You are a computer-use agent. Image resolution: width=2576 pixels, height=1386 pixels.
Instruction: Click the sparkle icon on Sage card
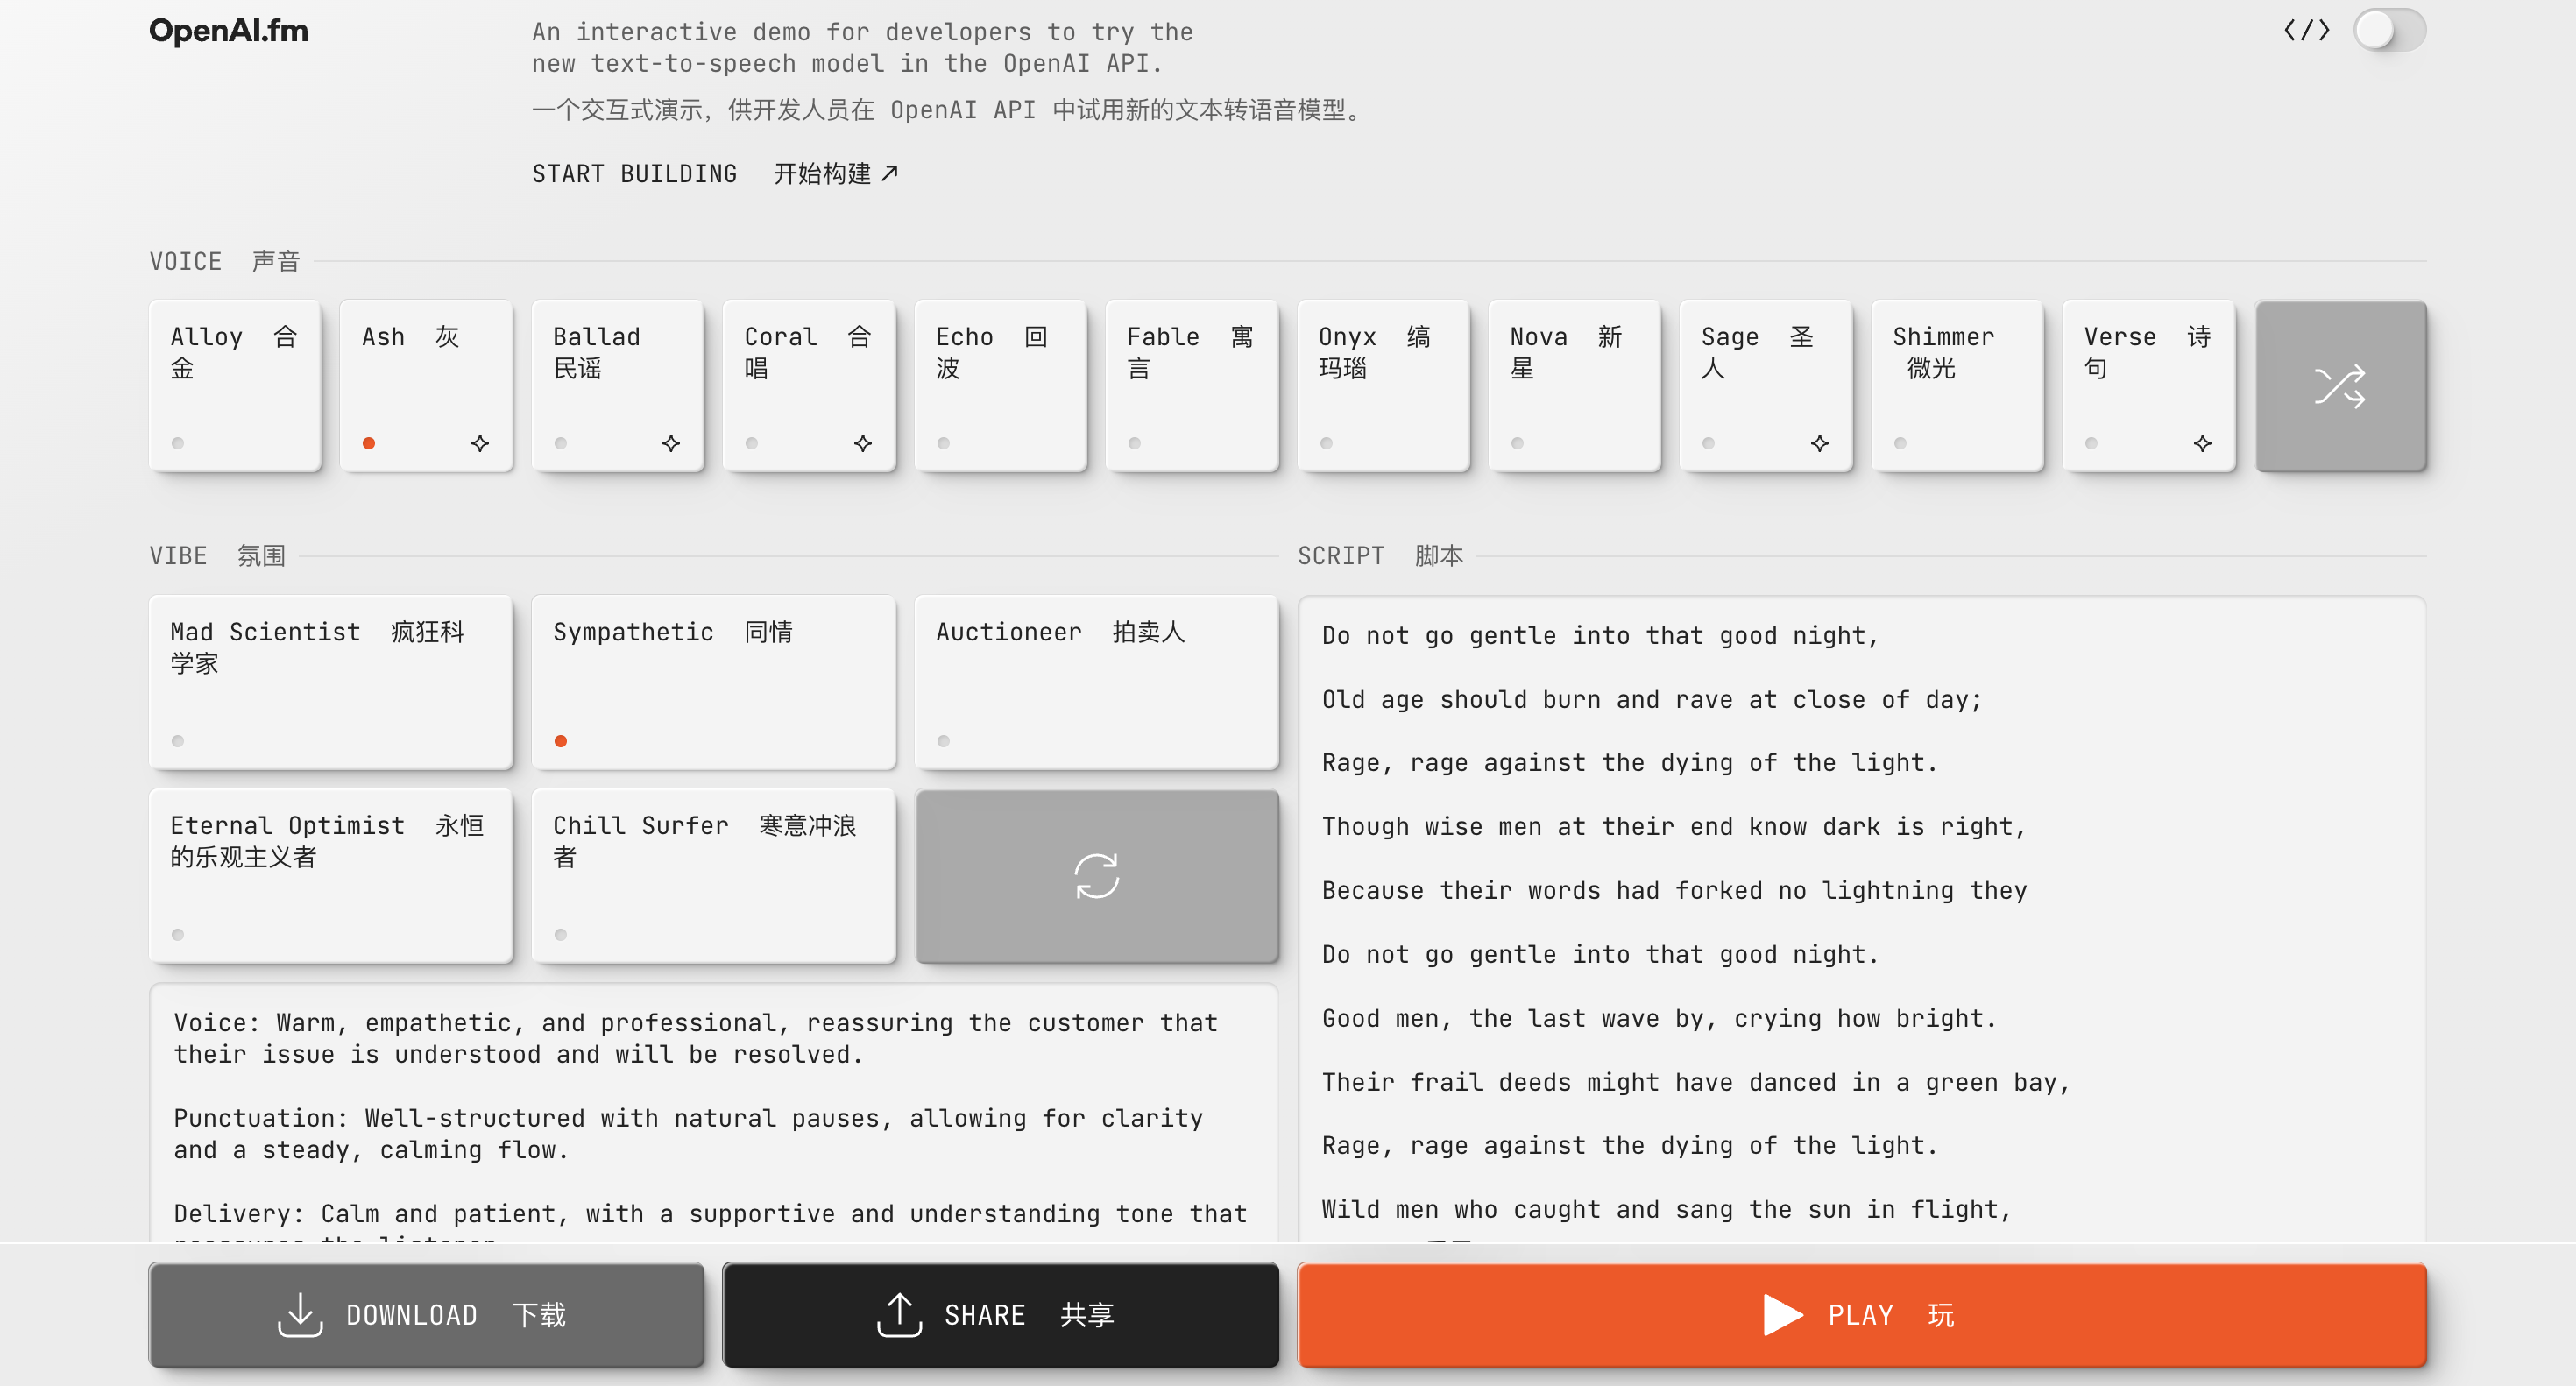tap(1820, 443)
